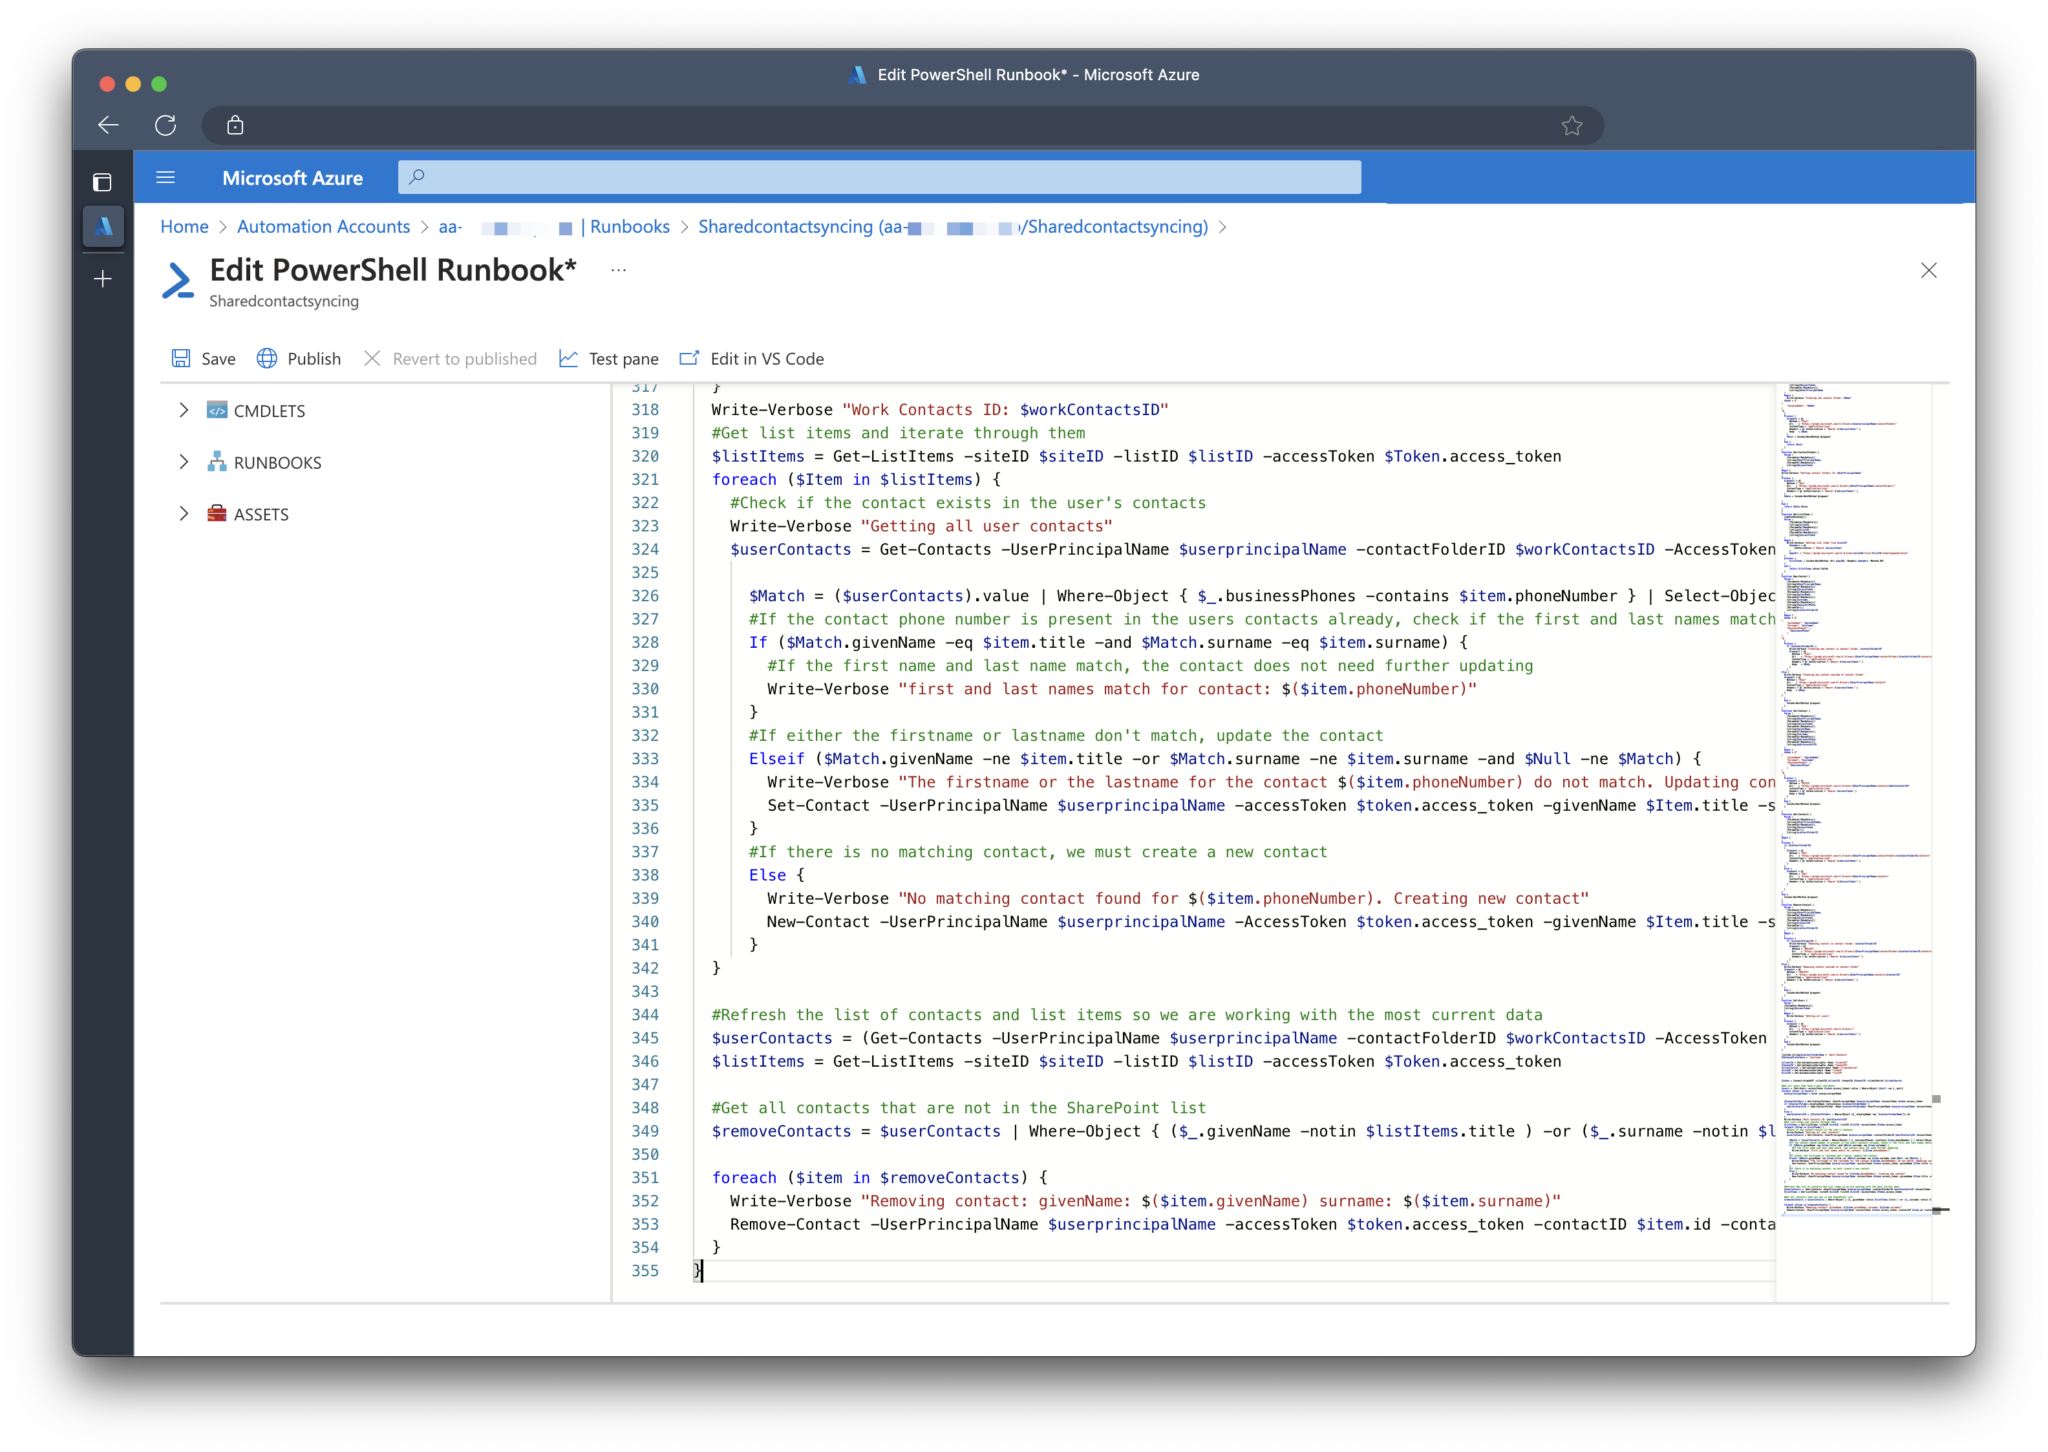Click Revert to published
This screenshot has width=2048, height=1452.
[450, 359]
